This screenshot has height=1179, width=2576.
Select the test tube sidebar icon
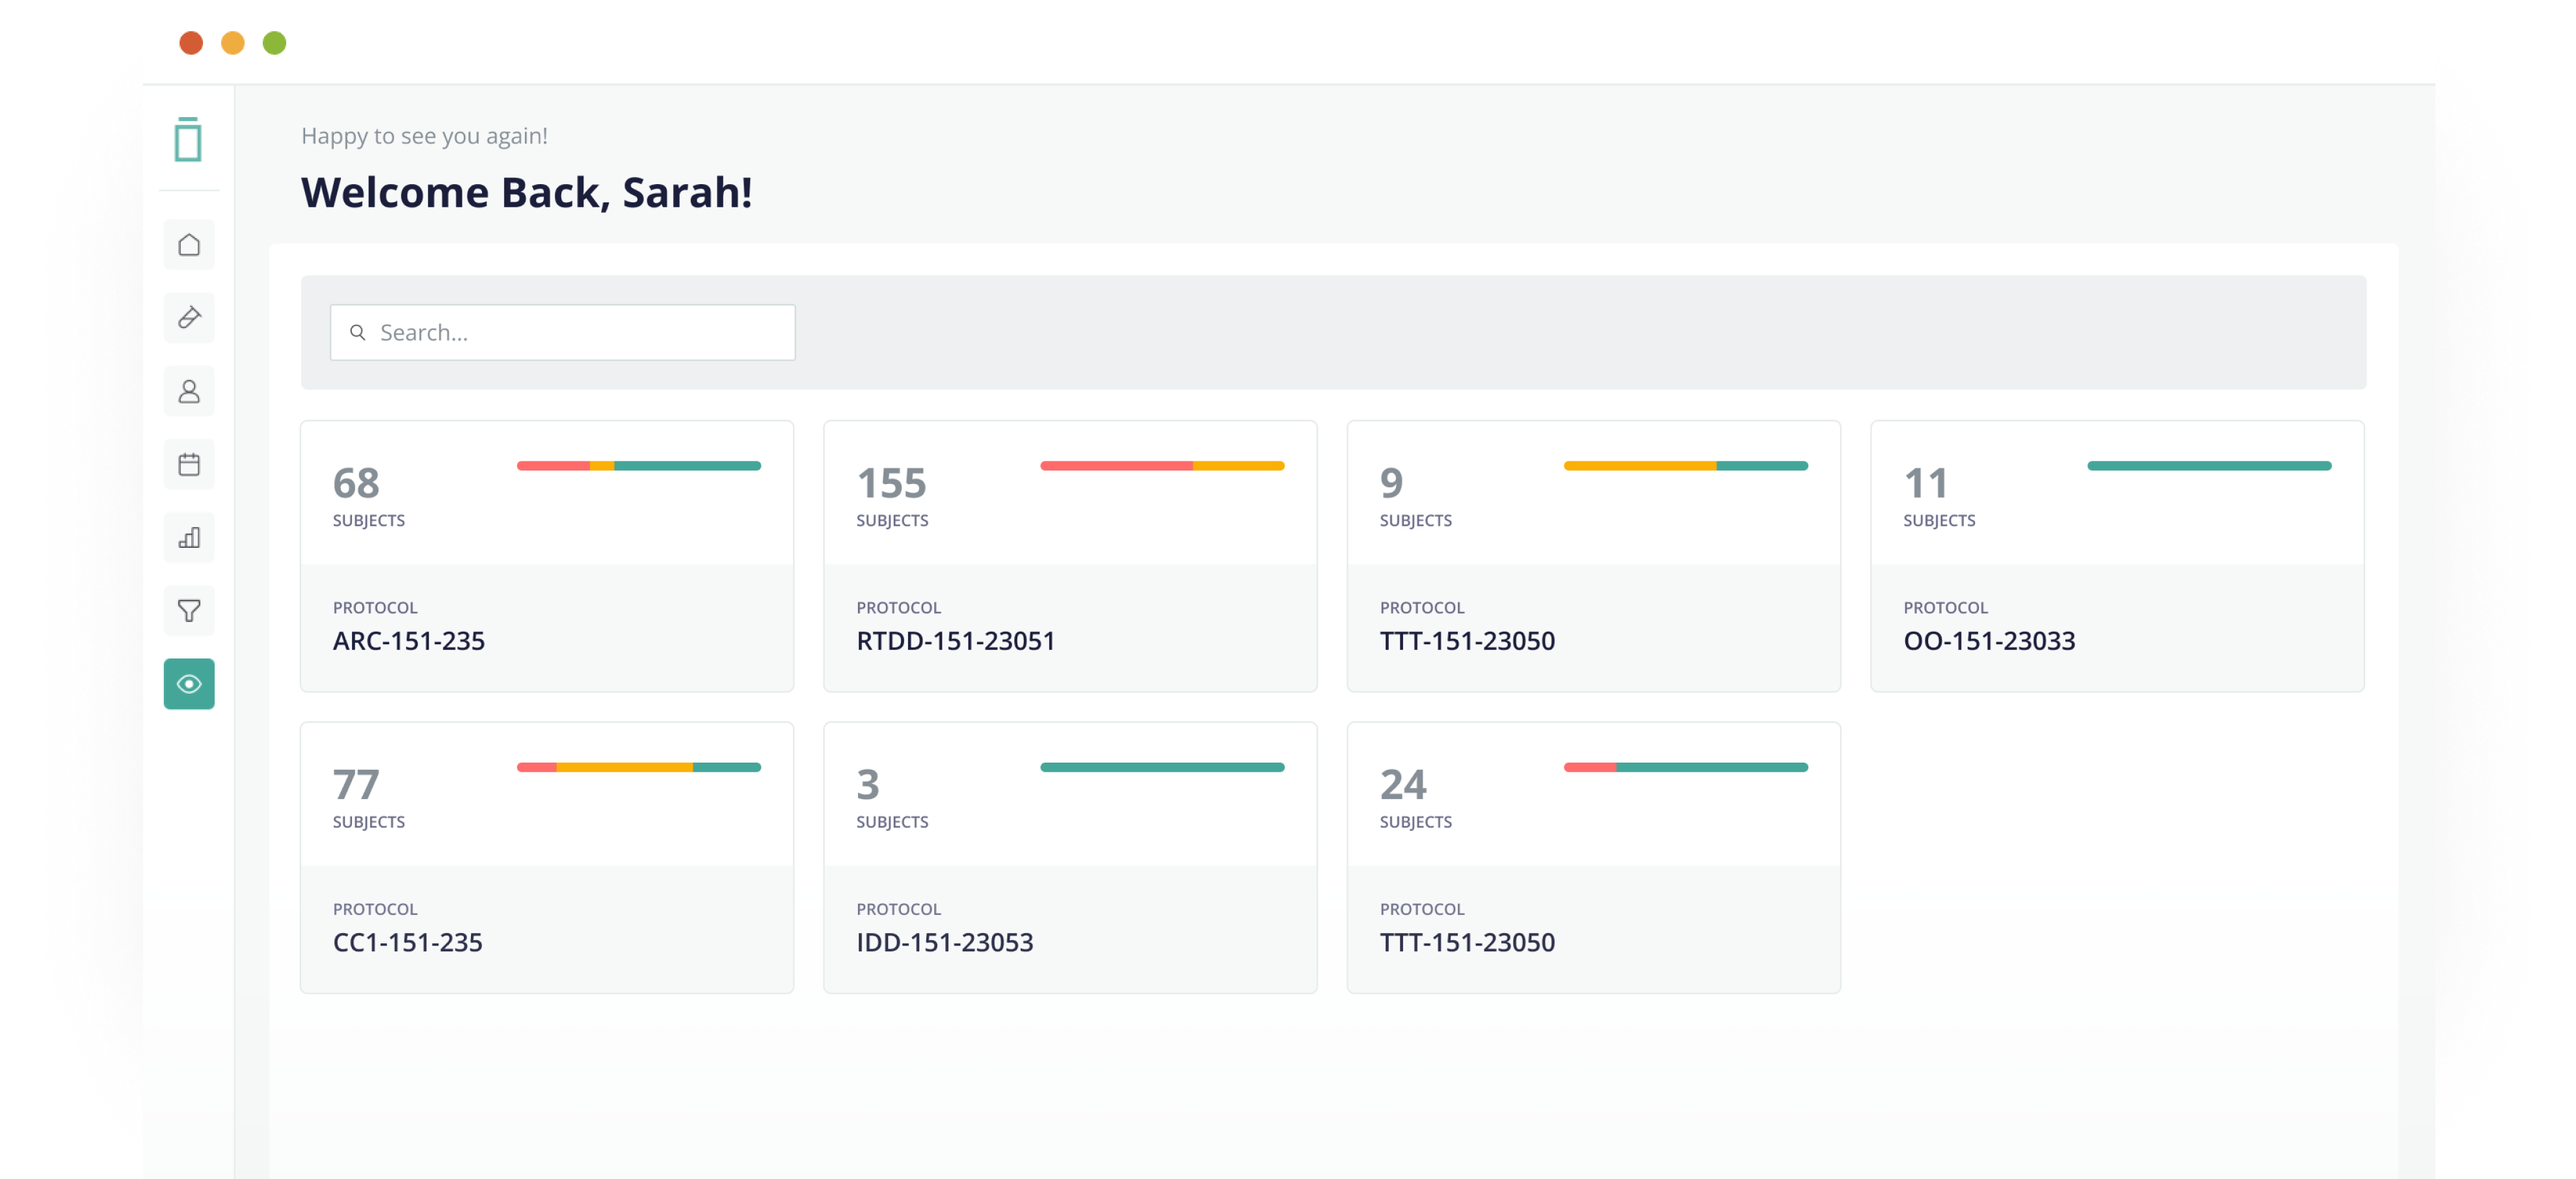click(189, 318)
